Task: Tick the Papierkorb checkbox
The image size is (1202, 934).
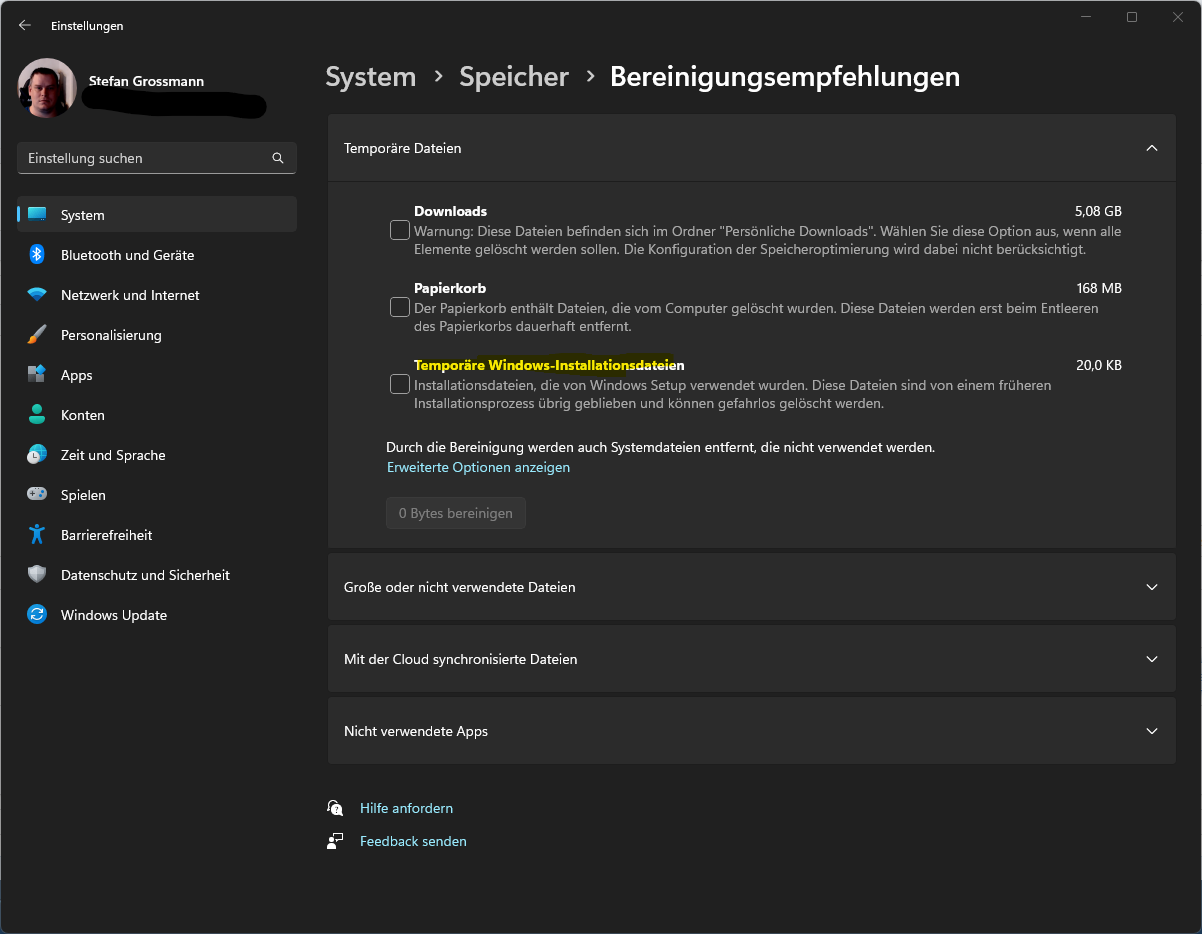Action: tap(400, 307)
